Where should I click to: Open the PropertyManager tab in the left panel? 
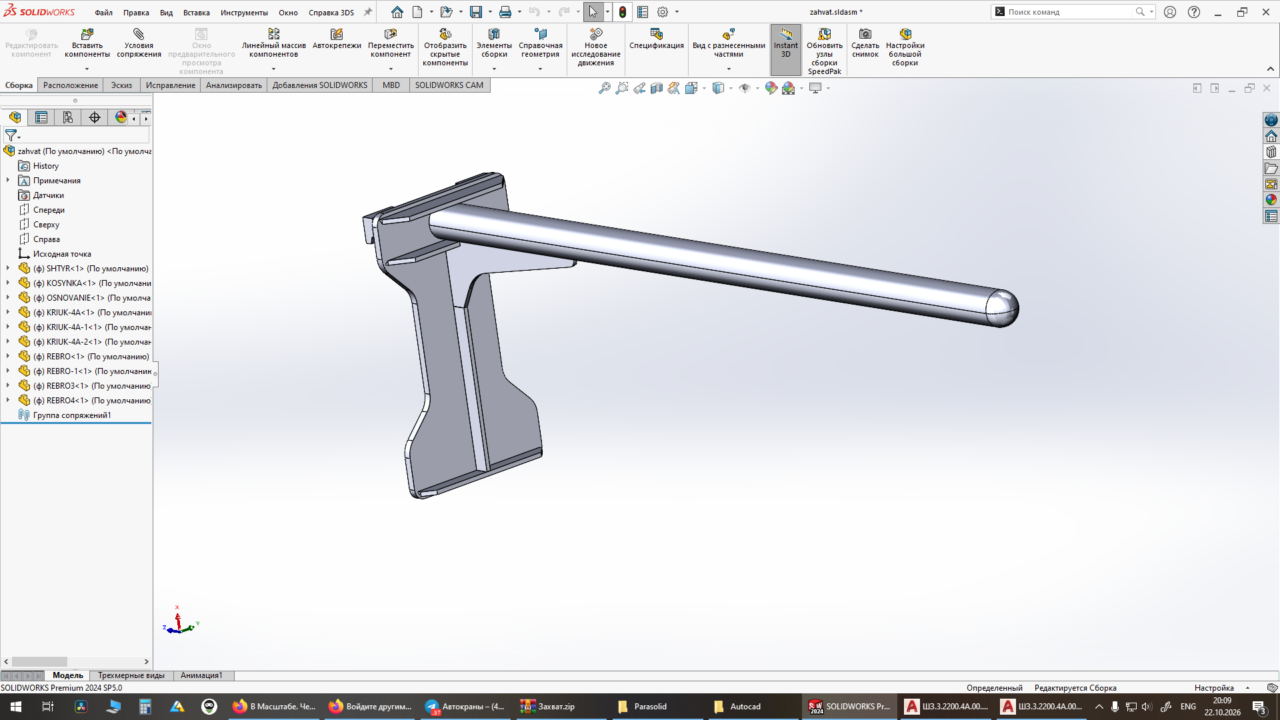coord(41,117)
